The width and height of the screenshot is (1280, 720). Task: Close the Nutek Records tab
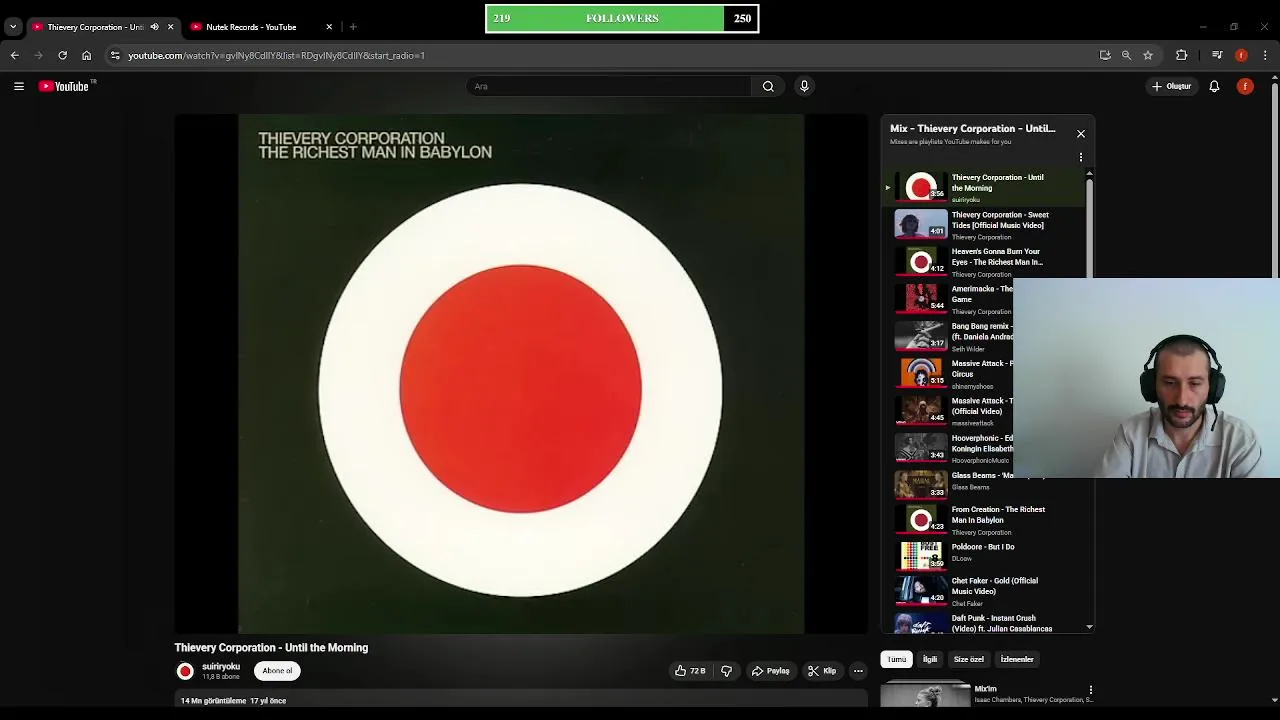tap(329, 27)
